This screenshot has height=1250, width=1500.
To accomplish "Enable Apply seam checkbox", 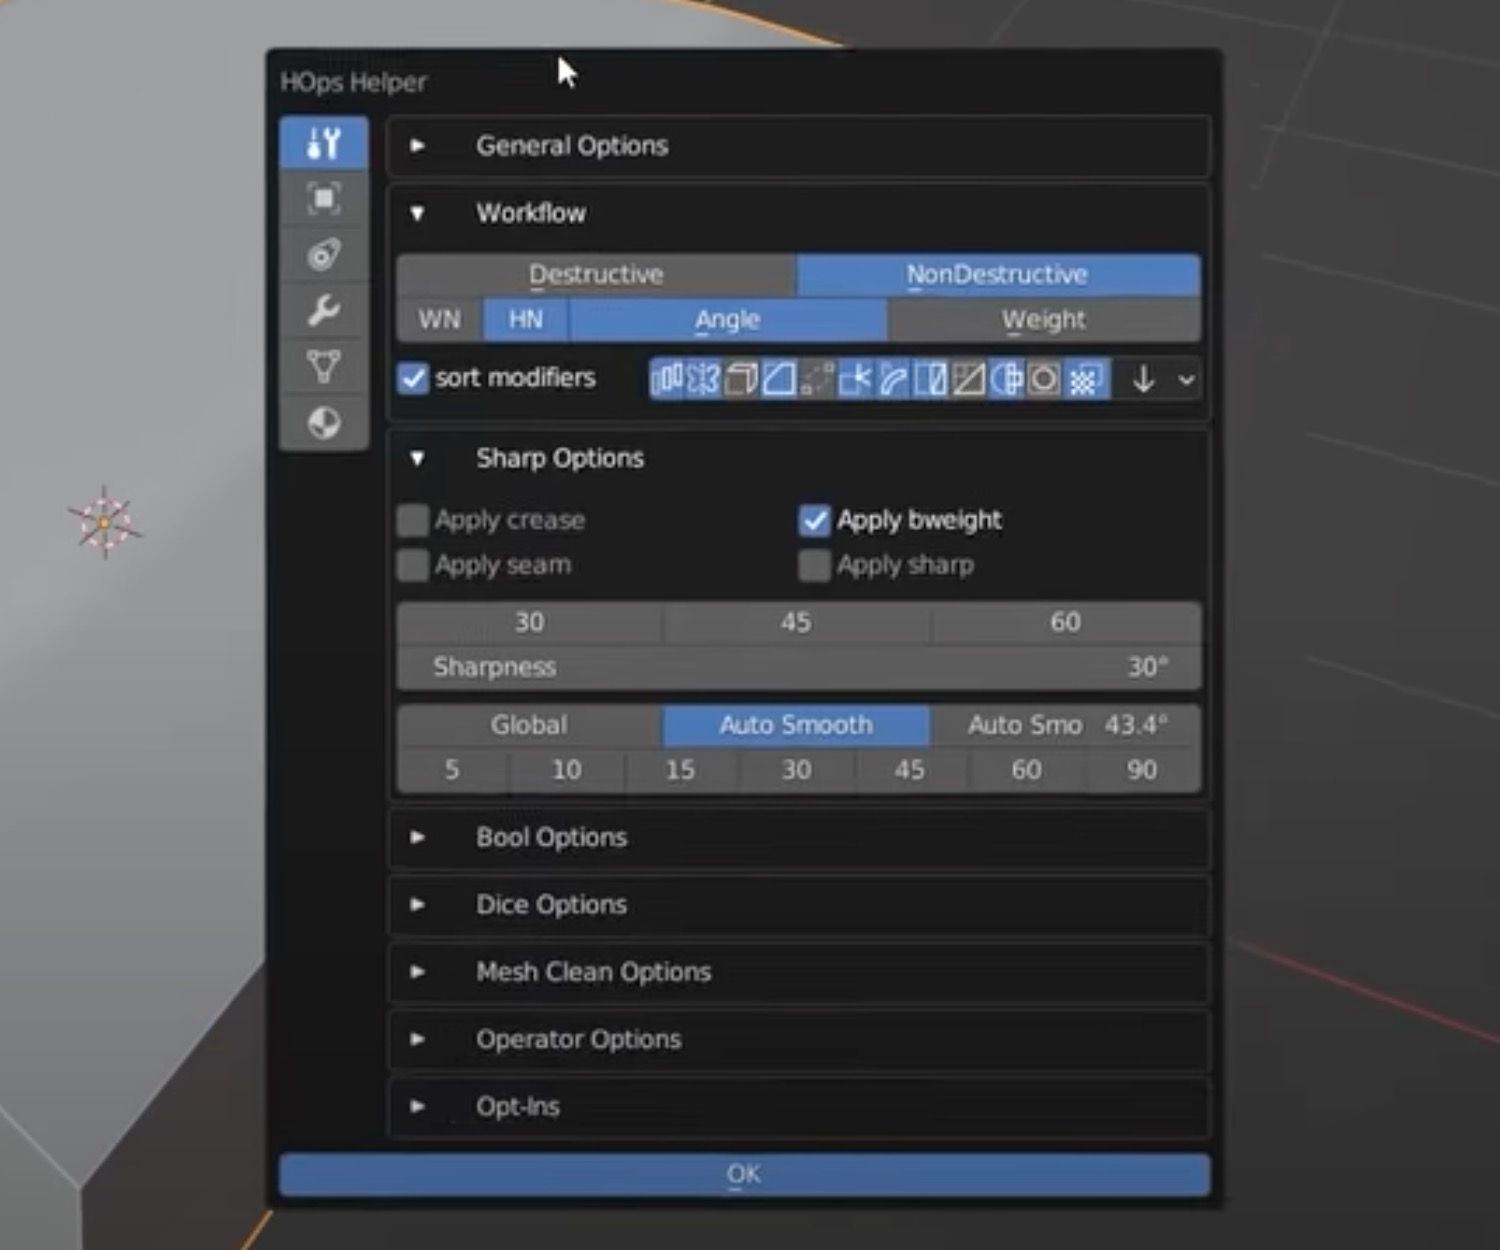I will click(413, 565).
